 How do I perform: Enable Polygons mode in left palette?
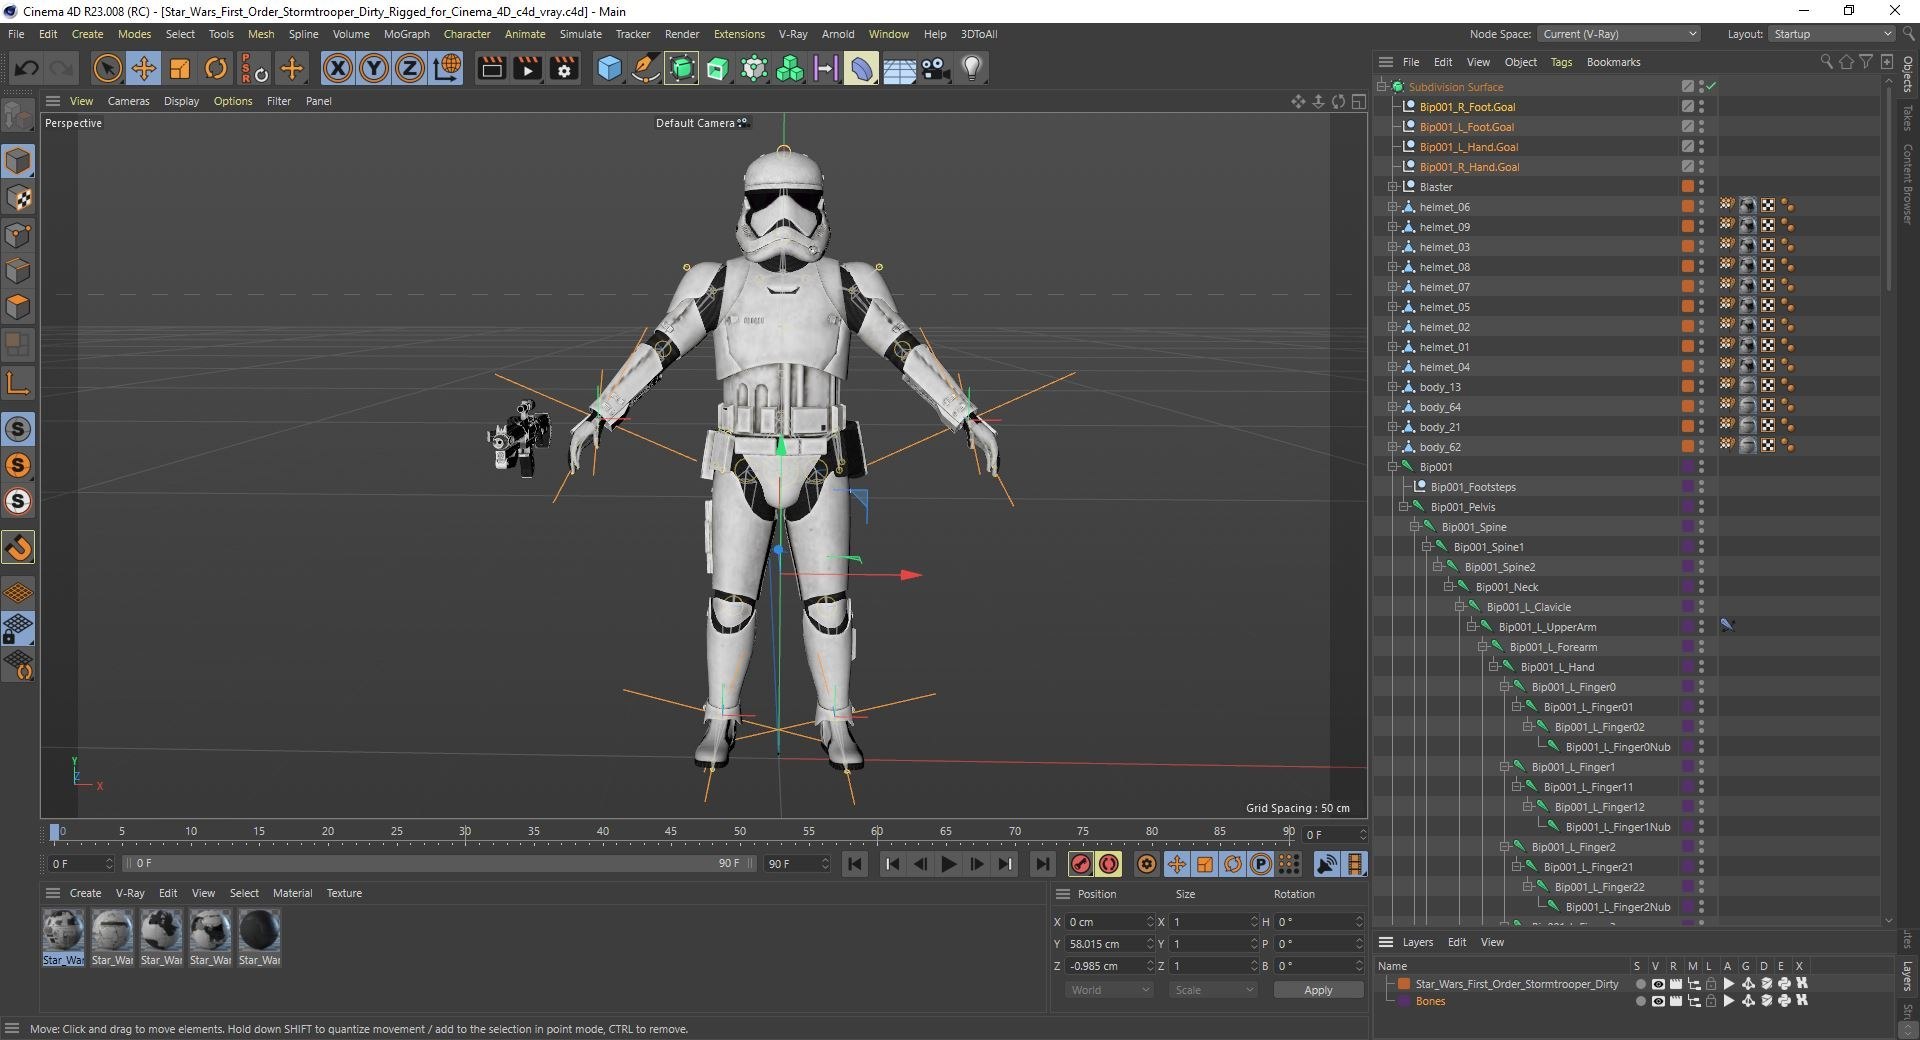tap(18, 307)
